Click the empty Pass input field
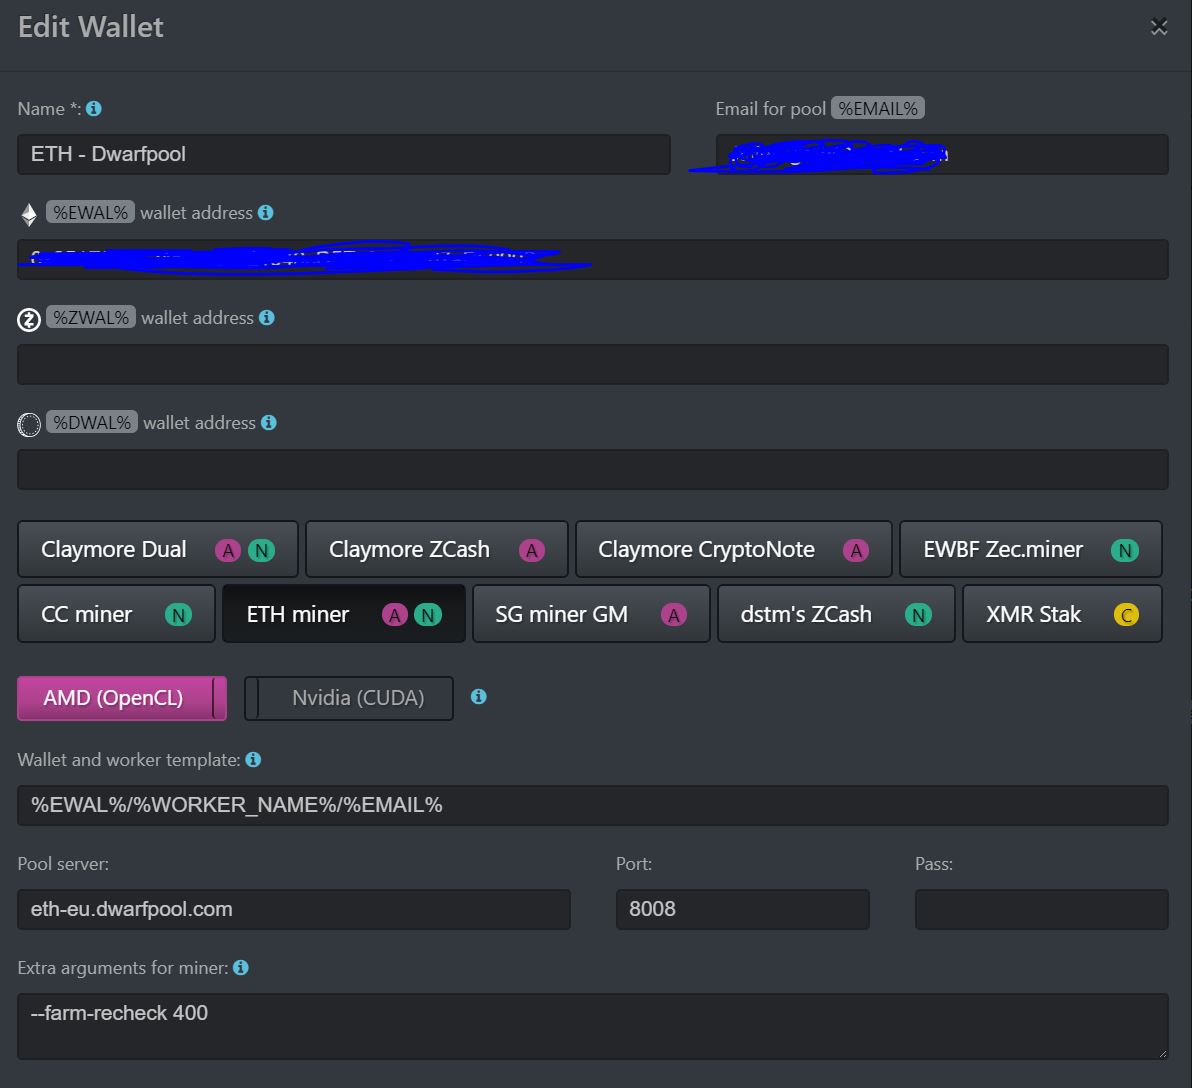This screenshot has width=1192, height=1088. pos(1041,909)
